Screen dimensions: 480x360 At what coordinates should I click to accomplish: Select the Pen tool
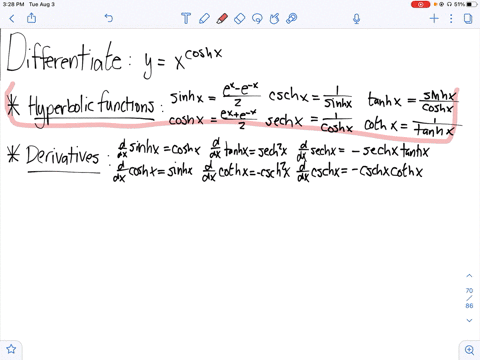[x=204, y=18]
